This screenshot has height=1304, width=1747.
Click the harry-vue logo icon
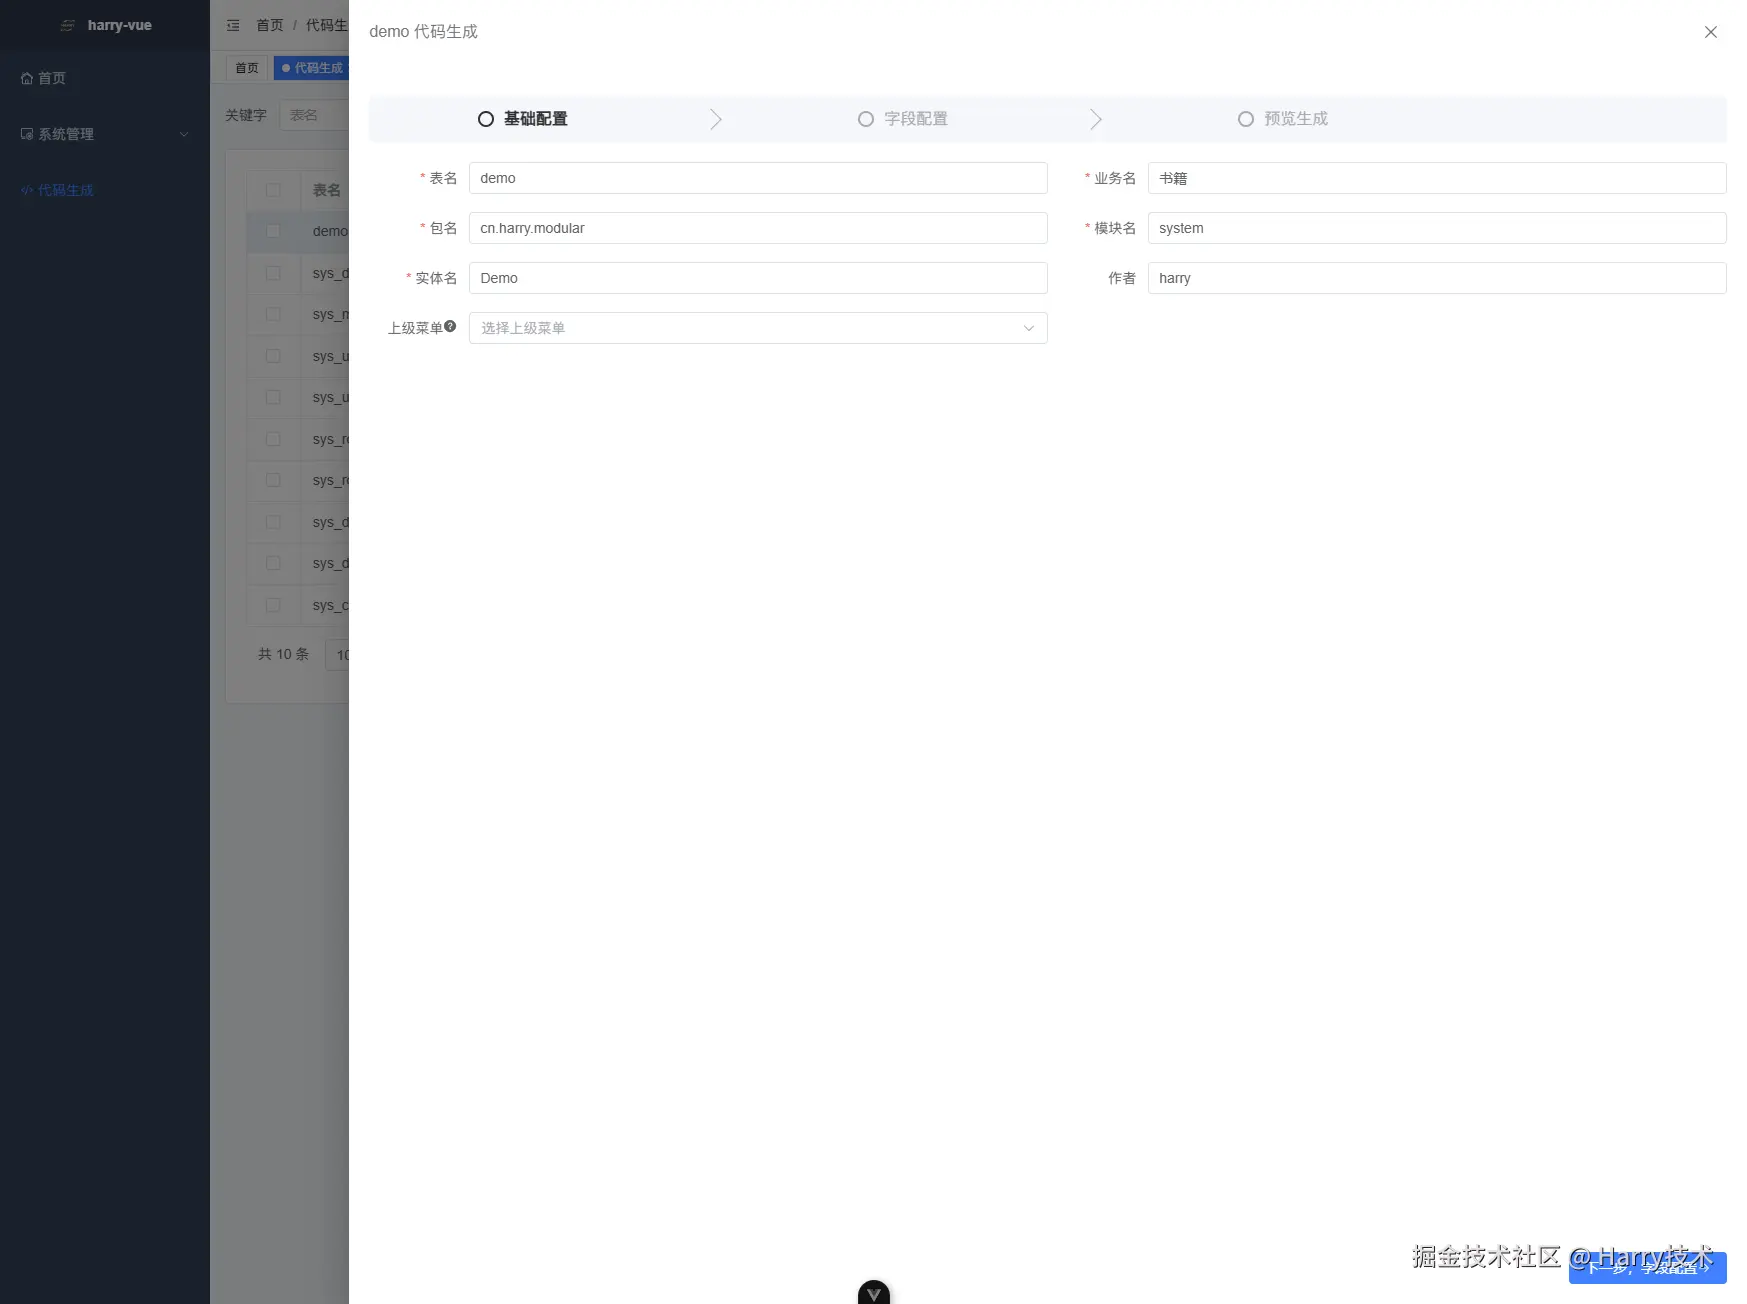click(x=68, y=25)
